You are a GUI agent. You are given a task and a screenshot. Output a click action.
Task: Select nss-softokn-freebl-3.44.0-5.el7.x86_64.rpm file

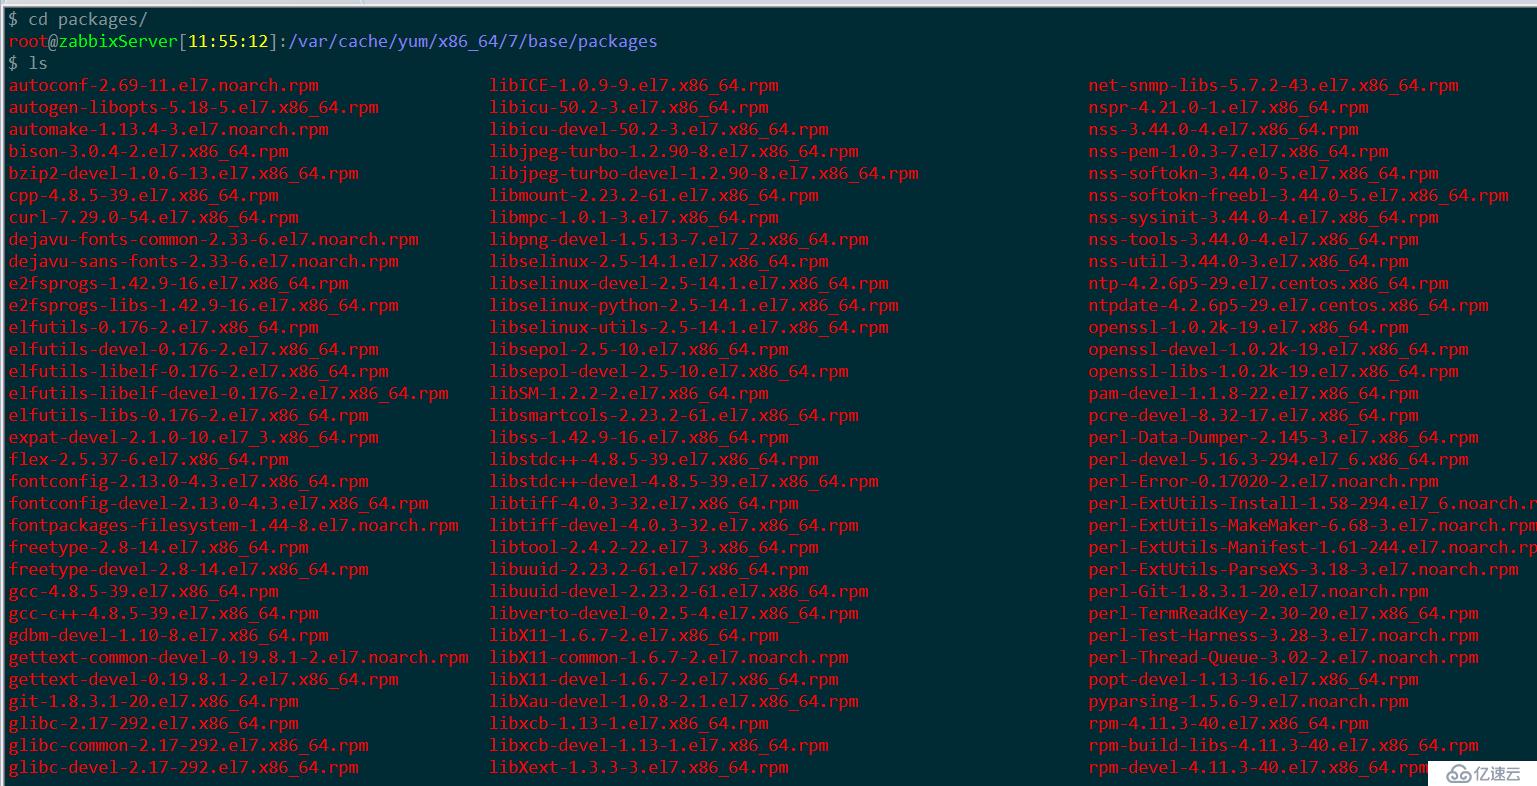point(1299,196)
